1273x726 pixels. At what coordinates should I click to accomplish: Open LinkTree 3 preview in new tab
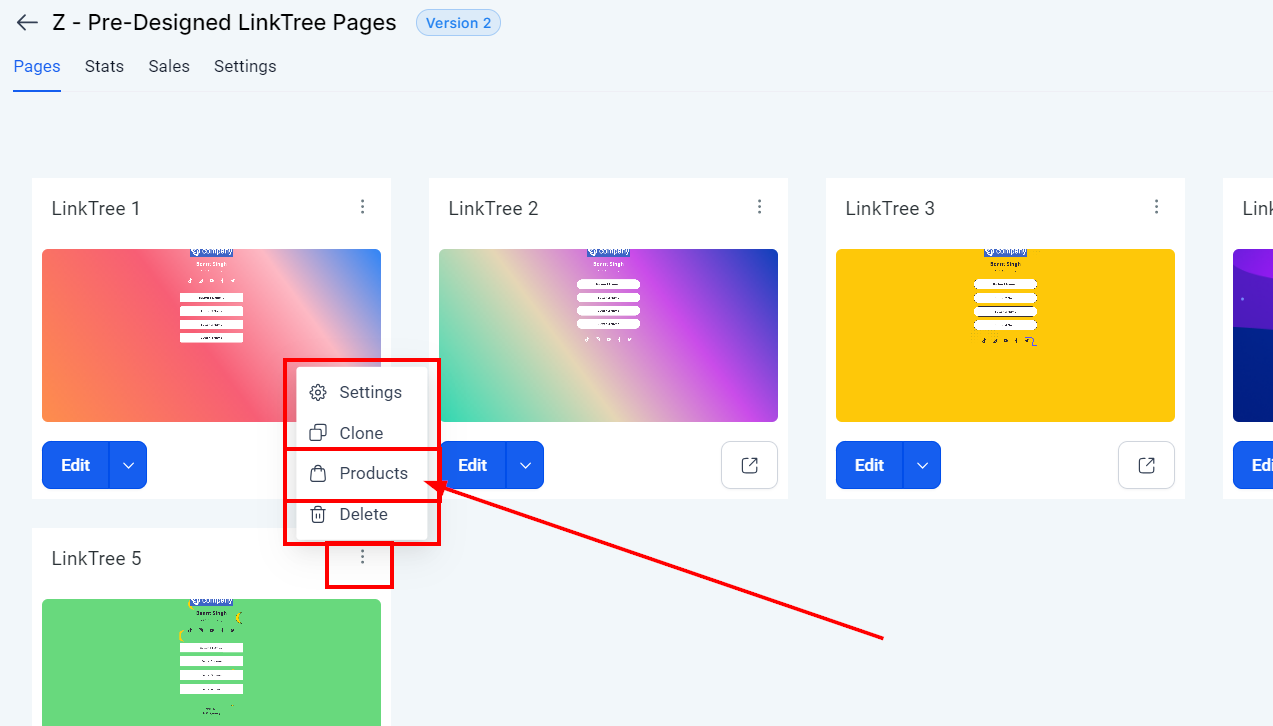(x=1146, y=465)
